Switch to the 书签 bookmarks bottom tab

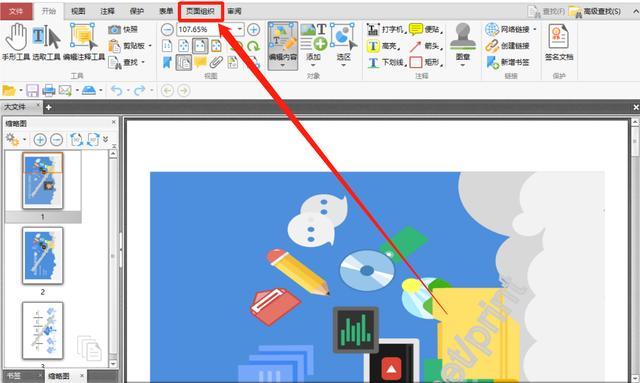pos(14,376)
